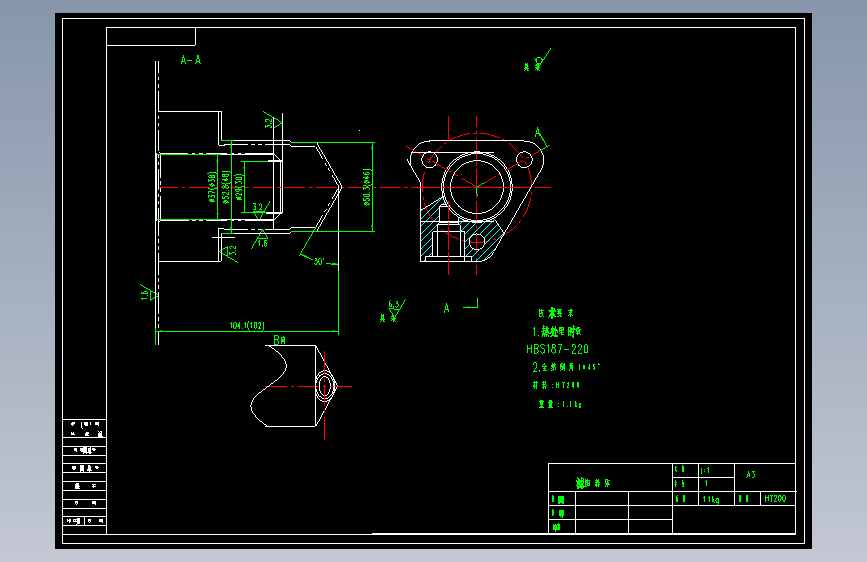Select the '2.' chamfer 1x45° note line
The width and height of the screenshot is (867, 562).
coord(566,367)
